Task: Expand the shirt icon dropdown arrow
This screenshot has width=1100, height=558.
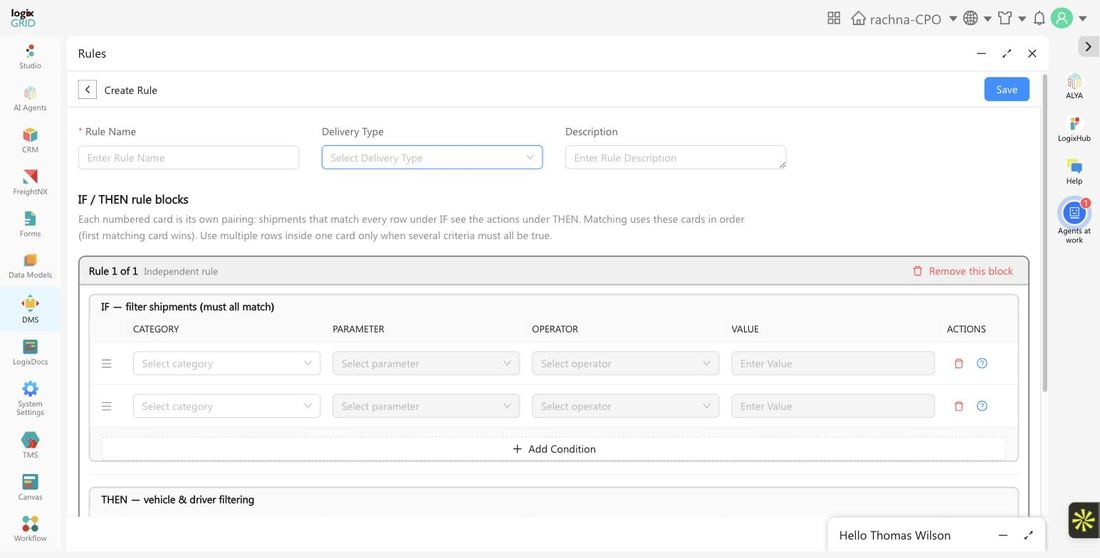Action: click(x=1022, y=18)
